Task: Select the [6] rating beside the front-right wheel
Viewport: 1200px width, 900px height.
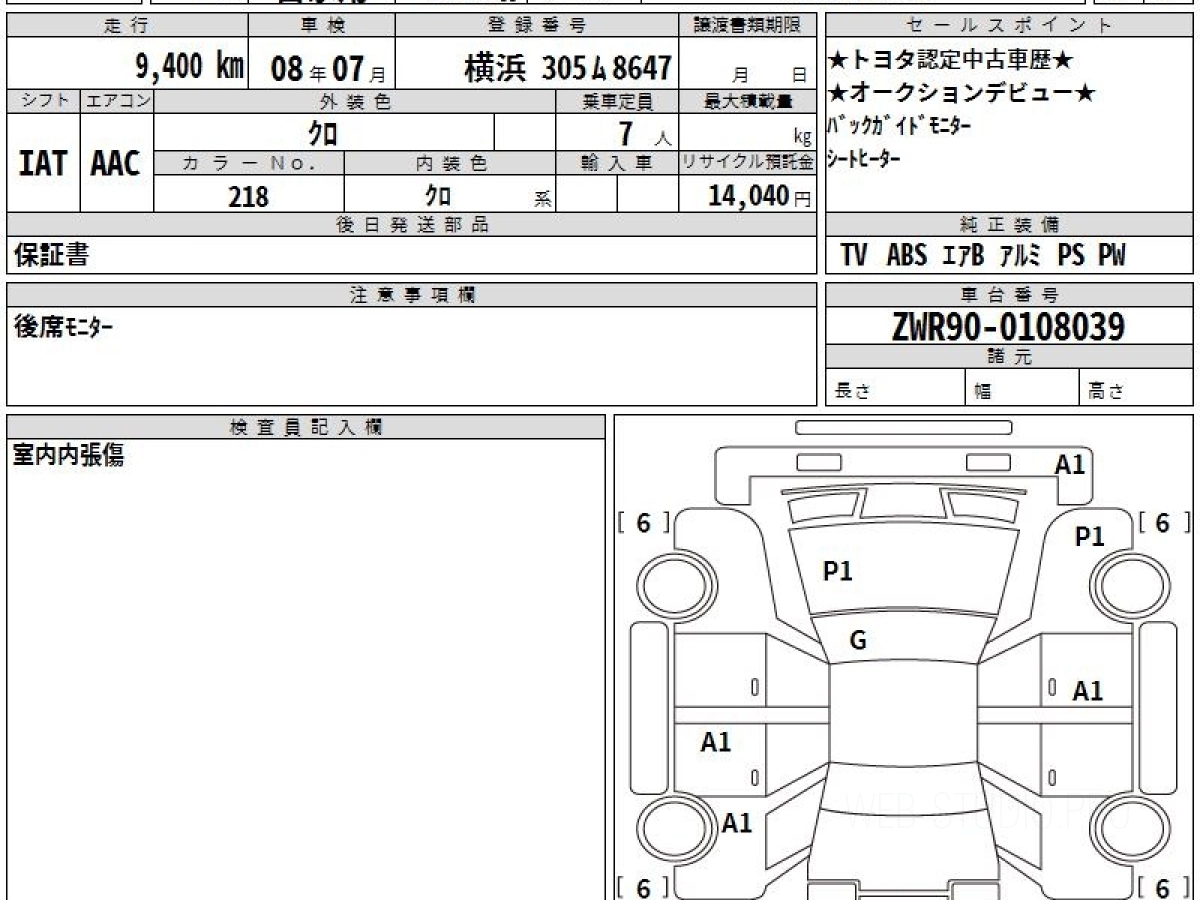Action: [1163, 522]
